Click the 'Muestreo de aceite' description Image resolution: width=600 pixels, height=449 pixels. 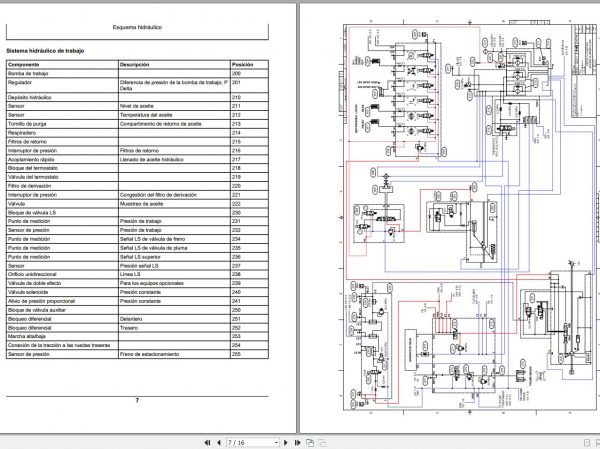(x=141, y=204)
